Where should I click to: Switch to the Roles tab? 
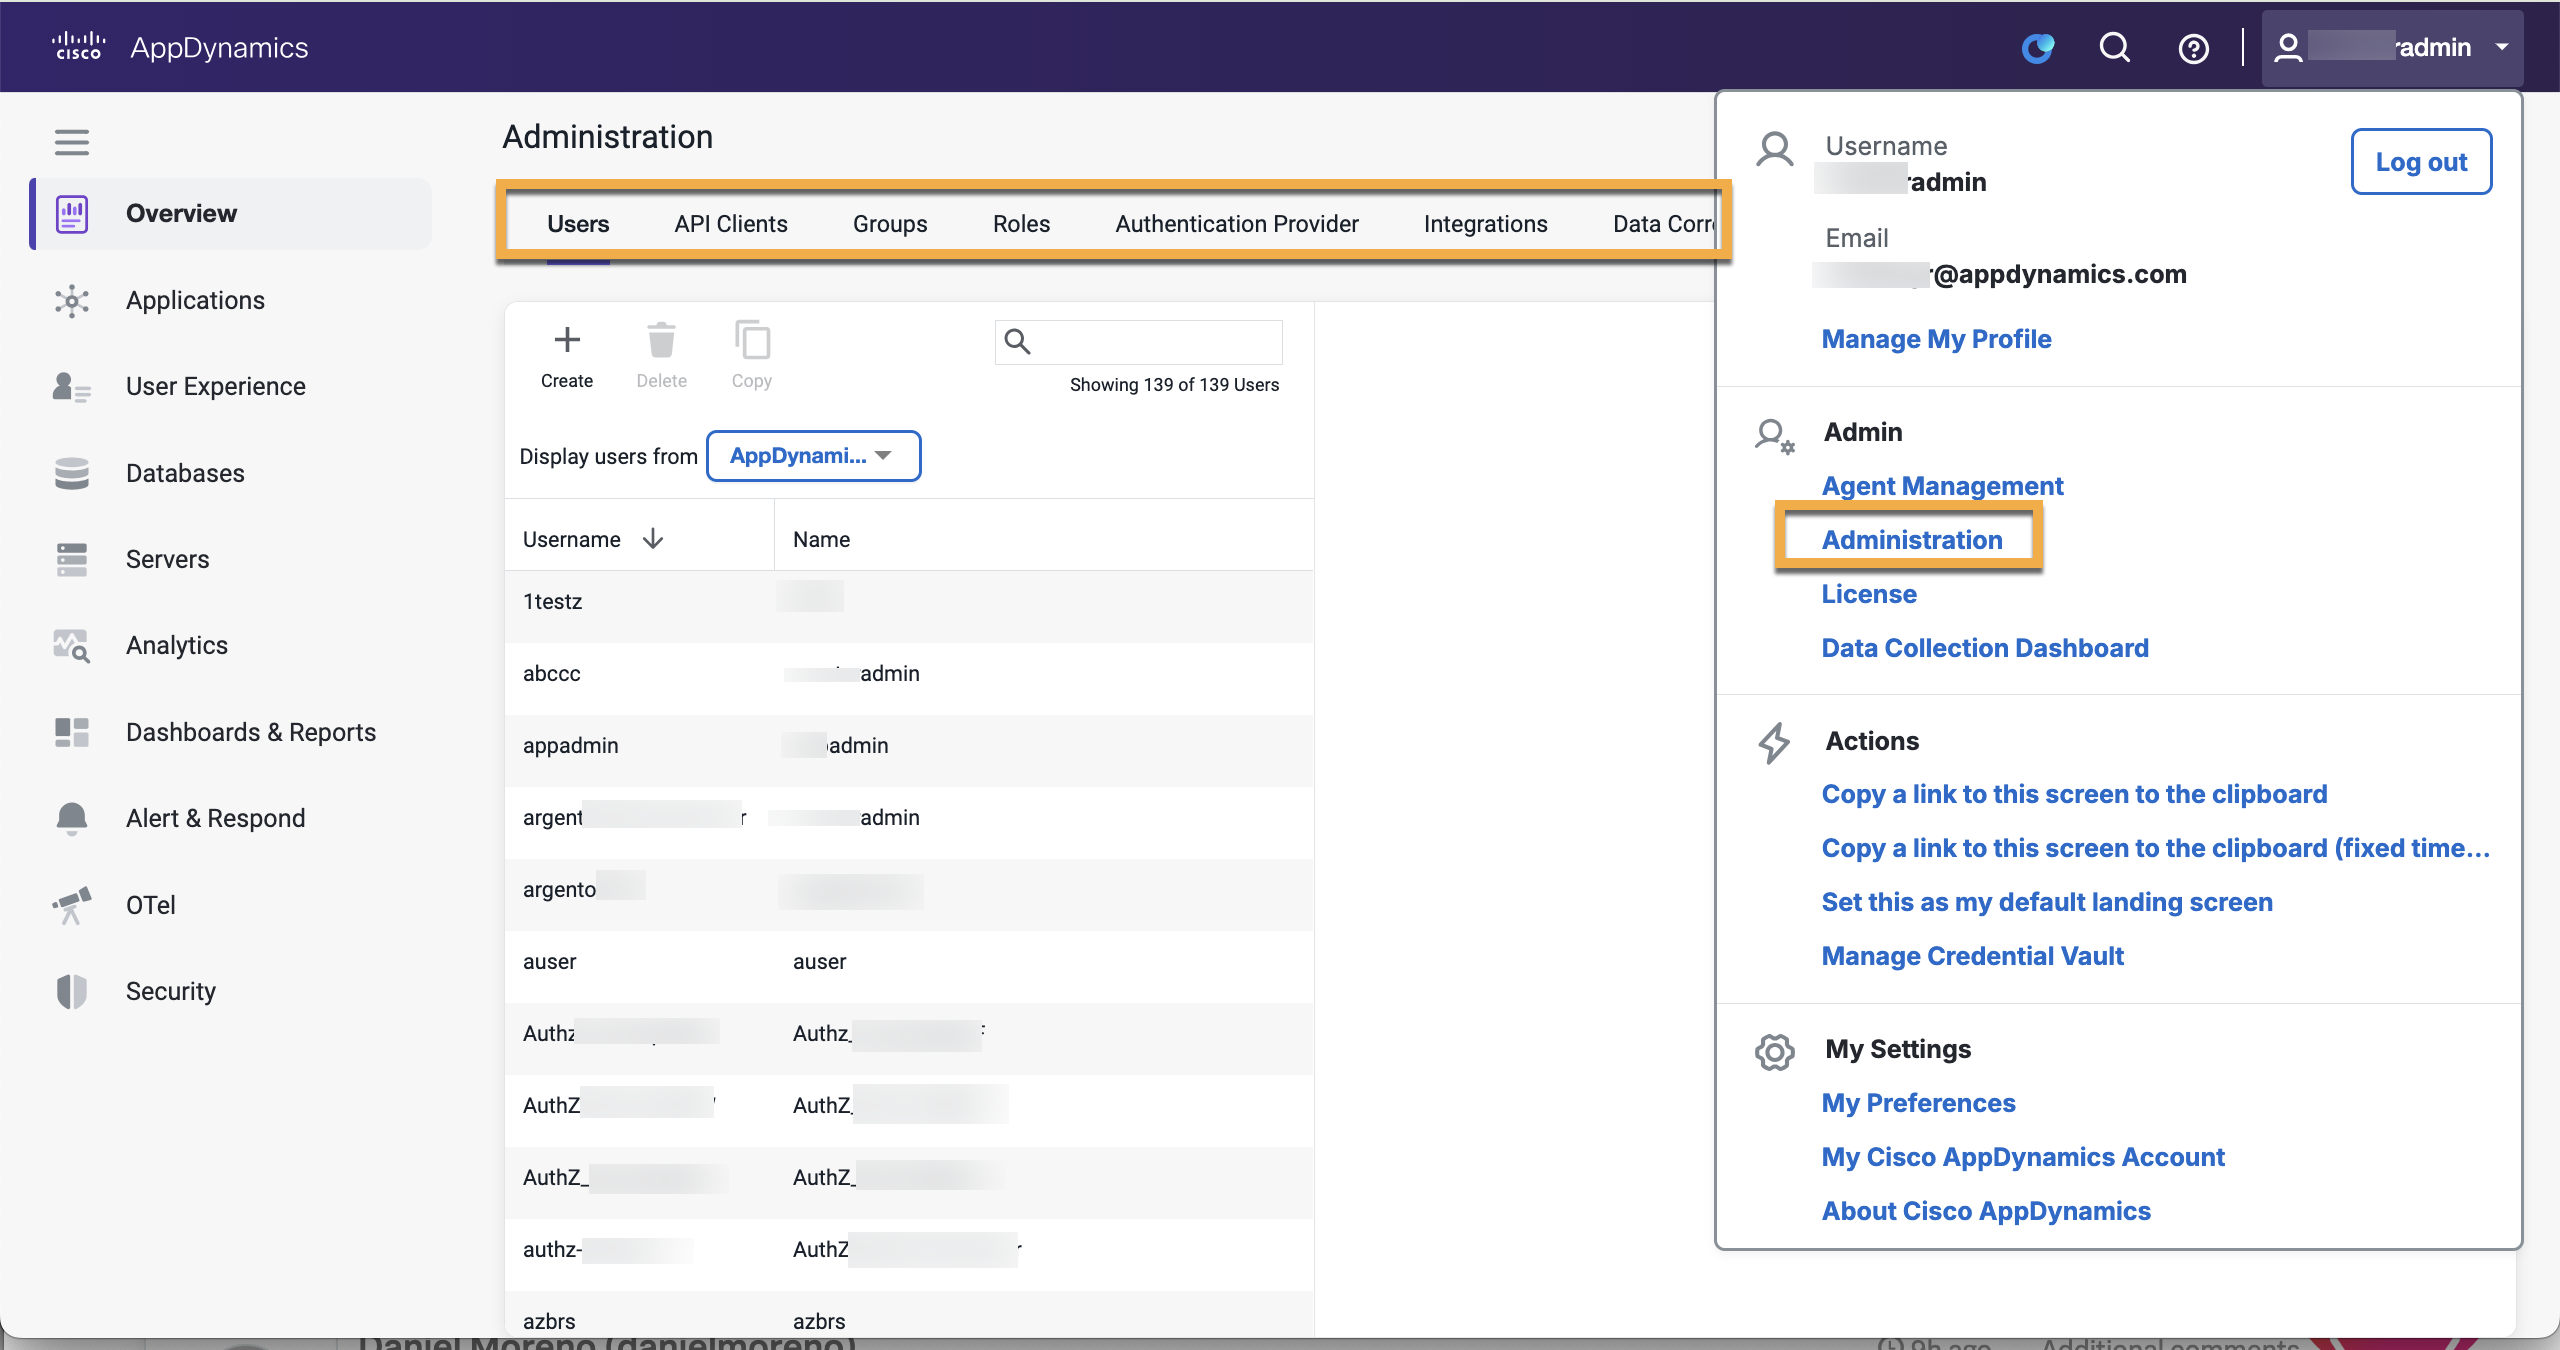click(x=1021, y=224)
